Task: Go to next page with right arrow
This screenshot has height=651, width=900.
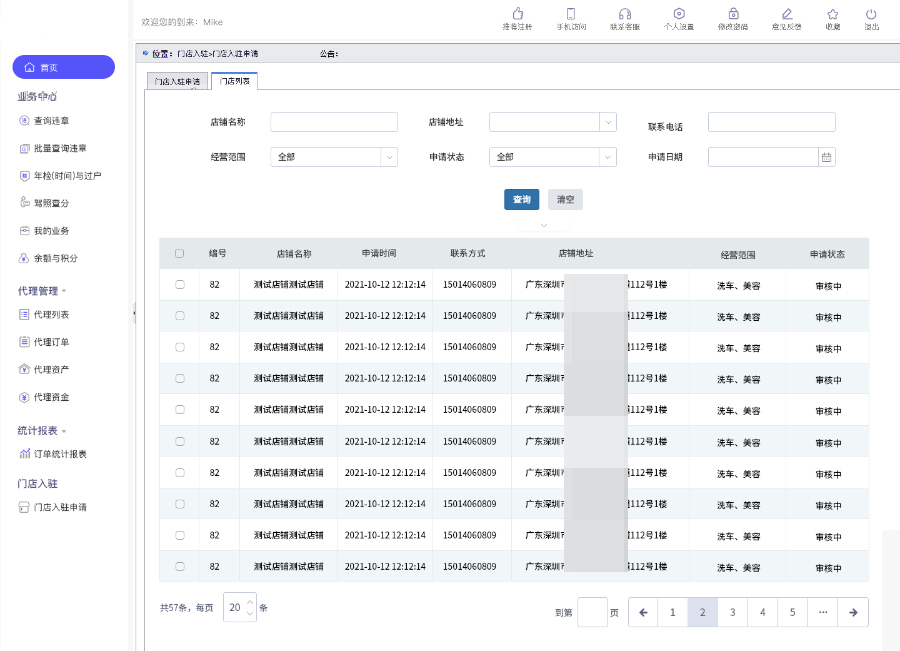Action: (853, 613)
